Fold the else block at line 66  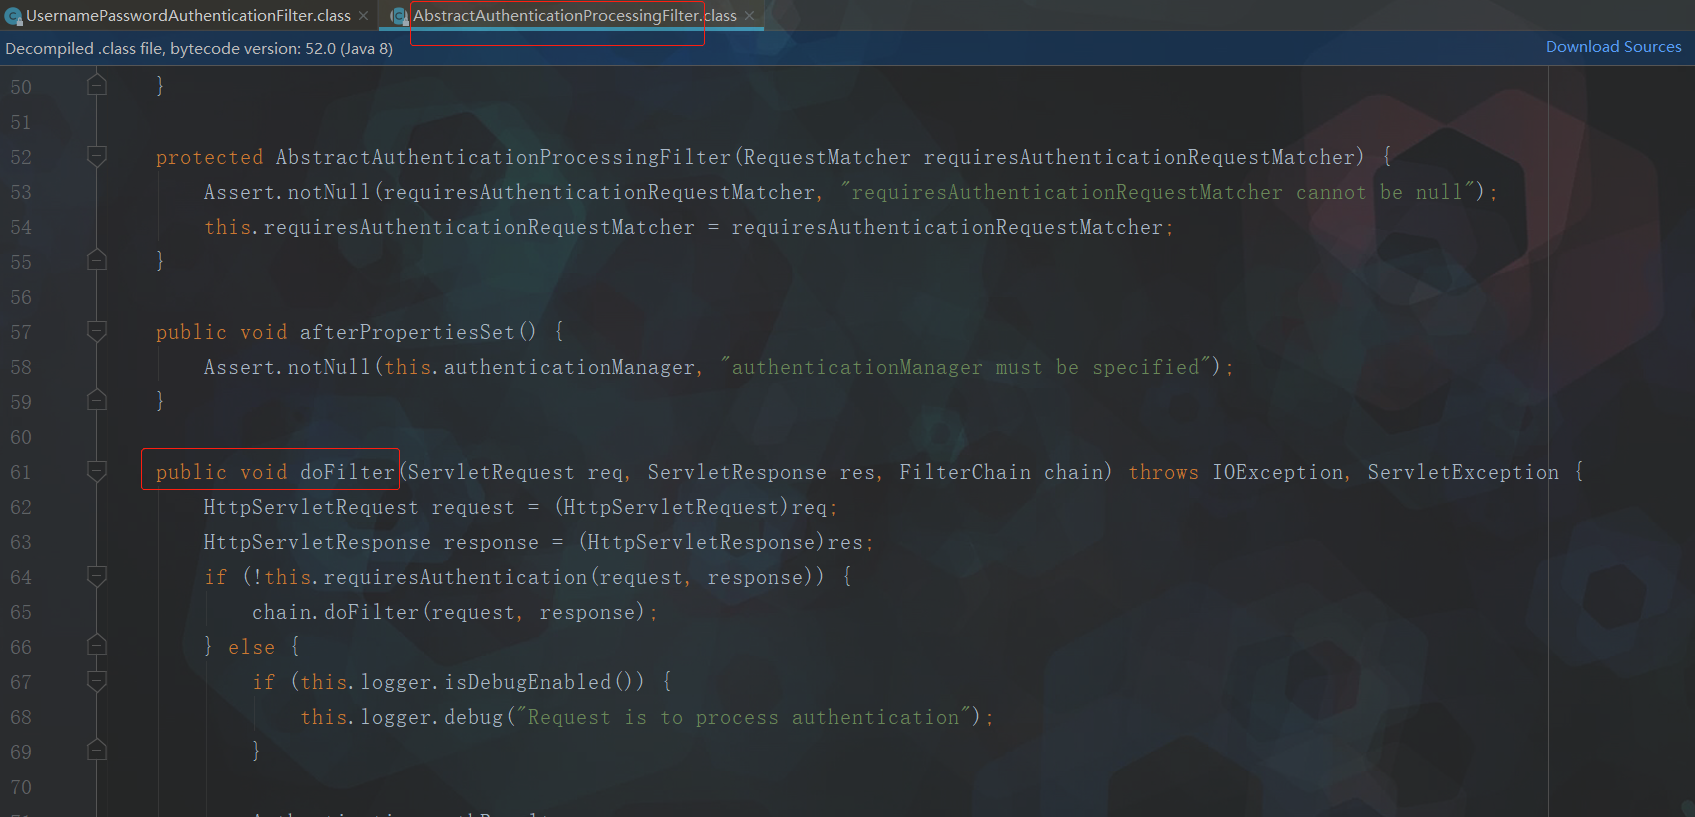(97, 646)
